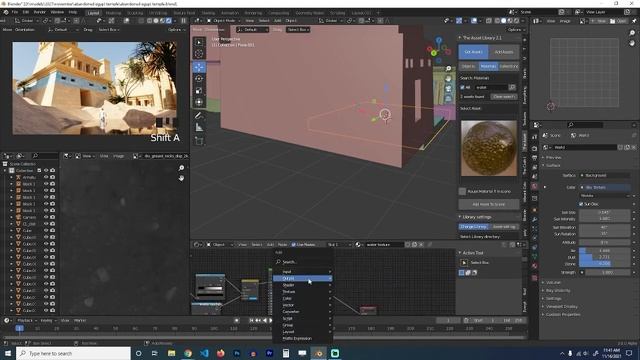Adjust the Ozone density slider
This screenshot has width=640, height=360.
pyautogui.click(x=605, y=264)
